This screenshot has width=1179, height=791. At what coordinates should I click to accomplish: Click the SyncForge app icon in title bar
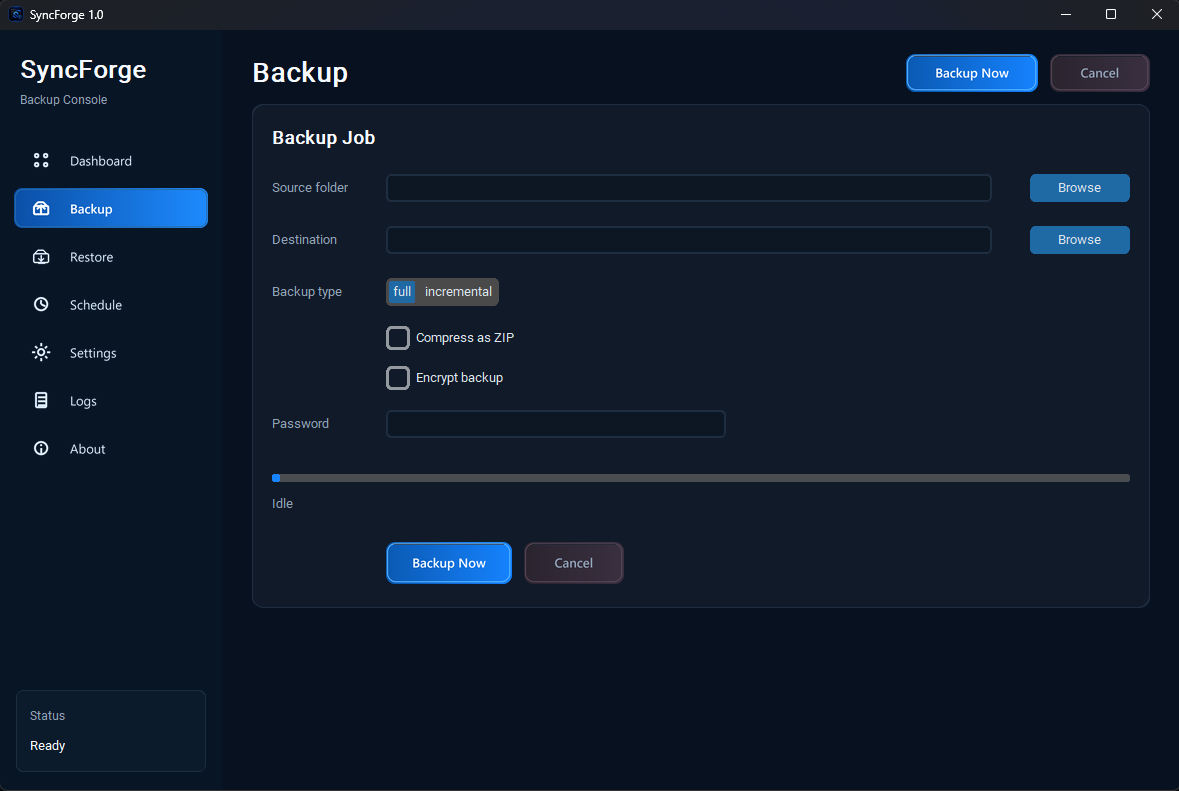pyautogui.click(x=16, y=14)
